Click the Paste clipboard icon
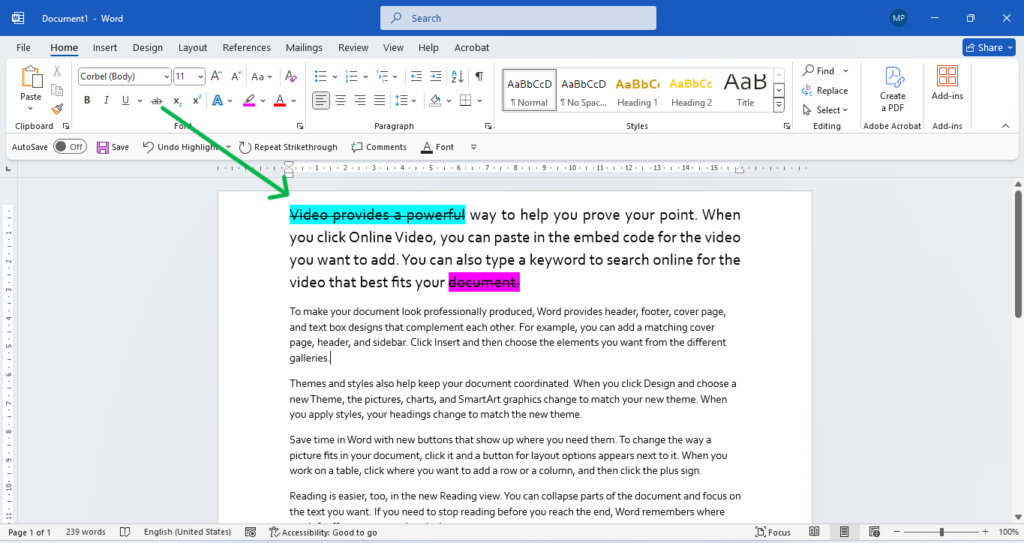 click(31, 77)
